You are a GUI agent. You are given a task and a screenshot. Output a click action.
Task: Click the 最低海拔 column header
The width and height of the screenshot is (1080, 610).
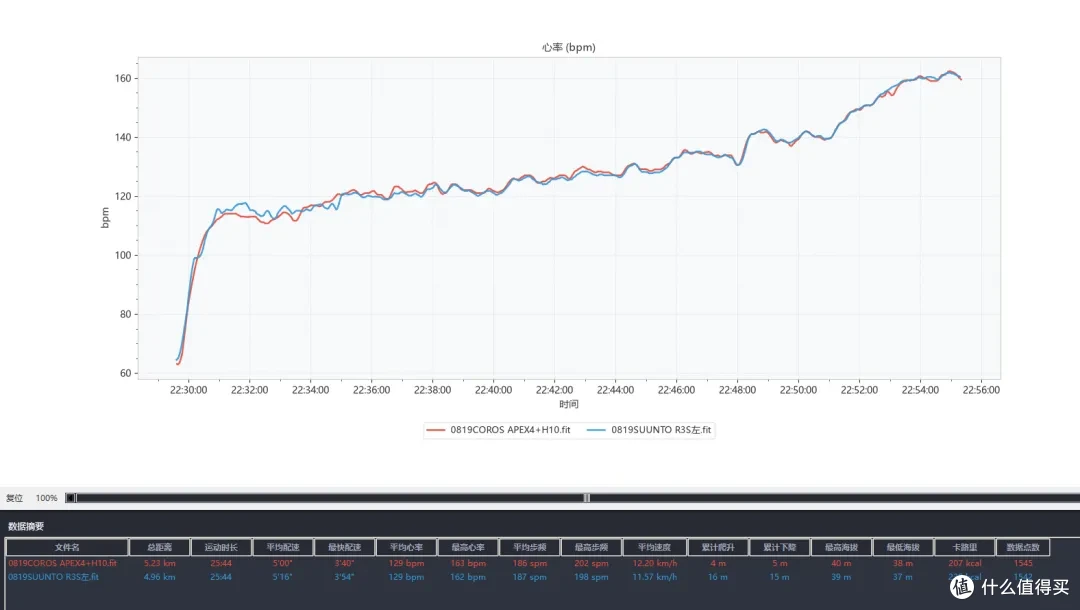pos(903,547)
